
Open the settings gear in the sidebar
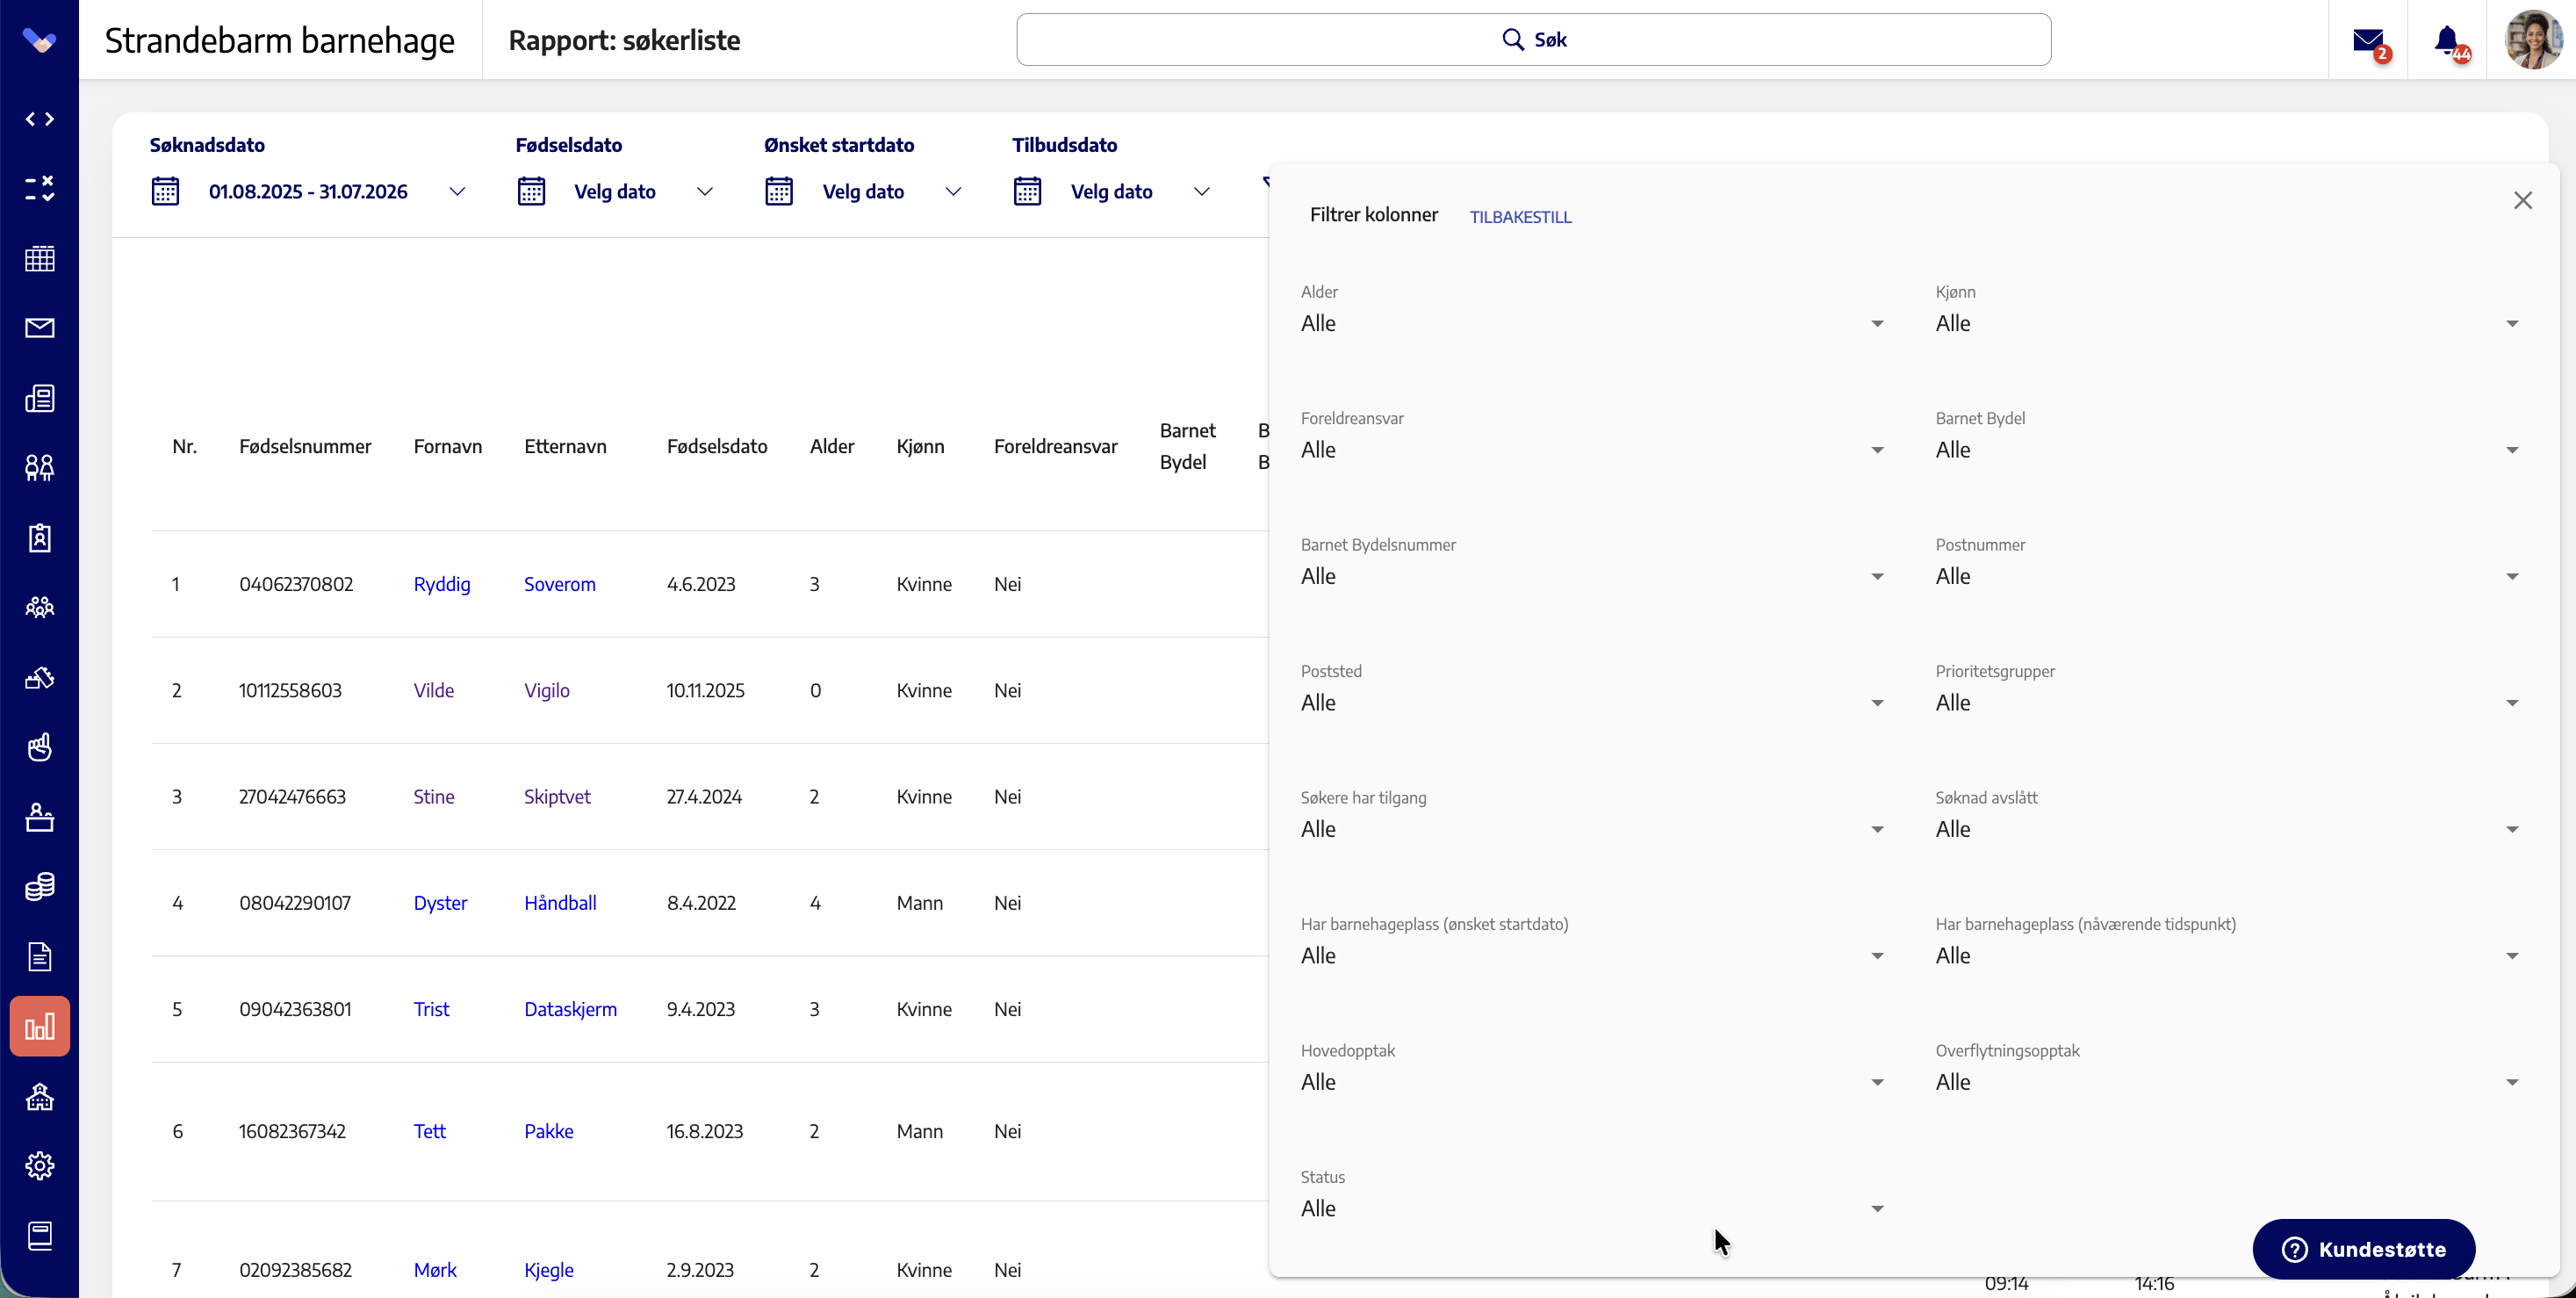click(40, 1166)
